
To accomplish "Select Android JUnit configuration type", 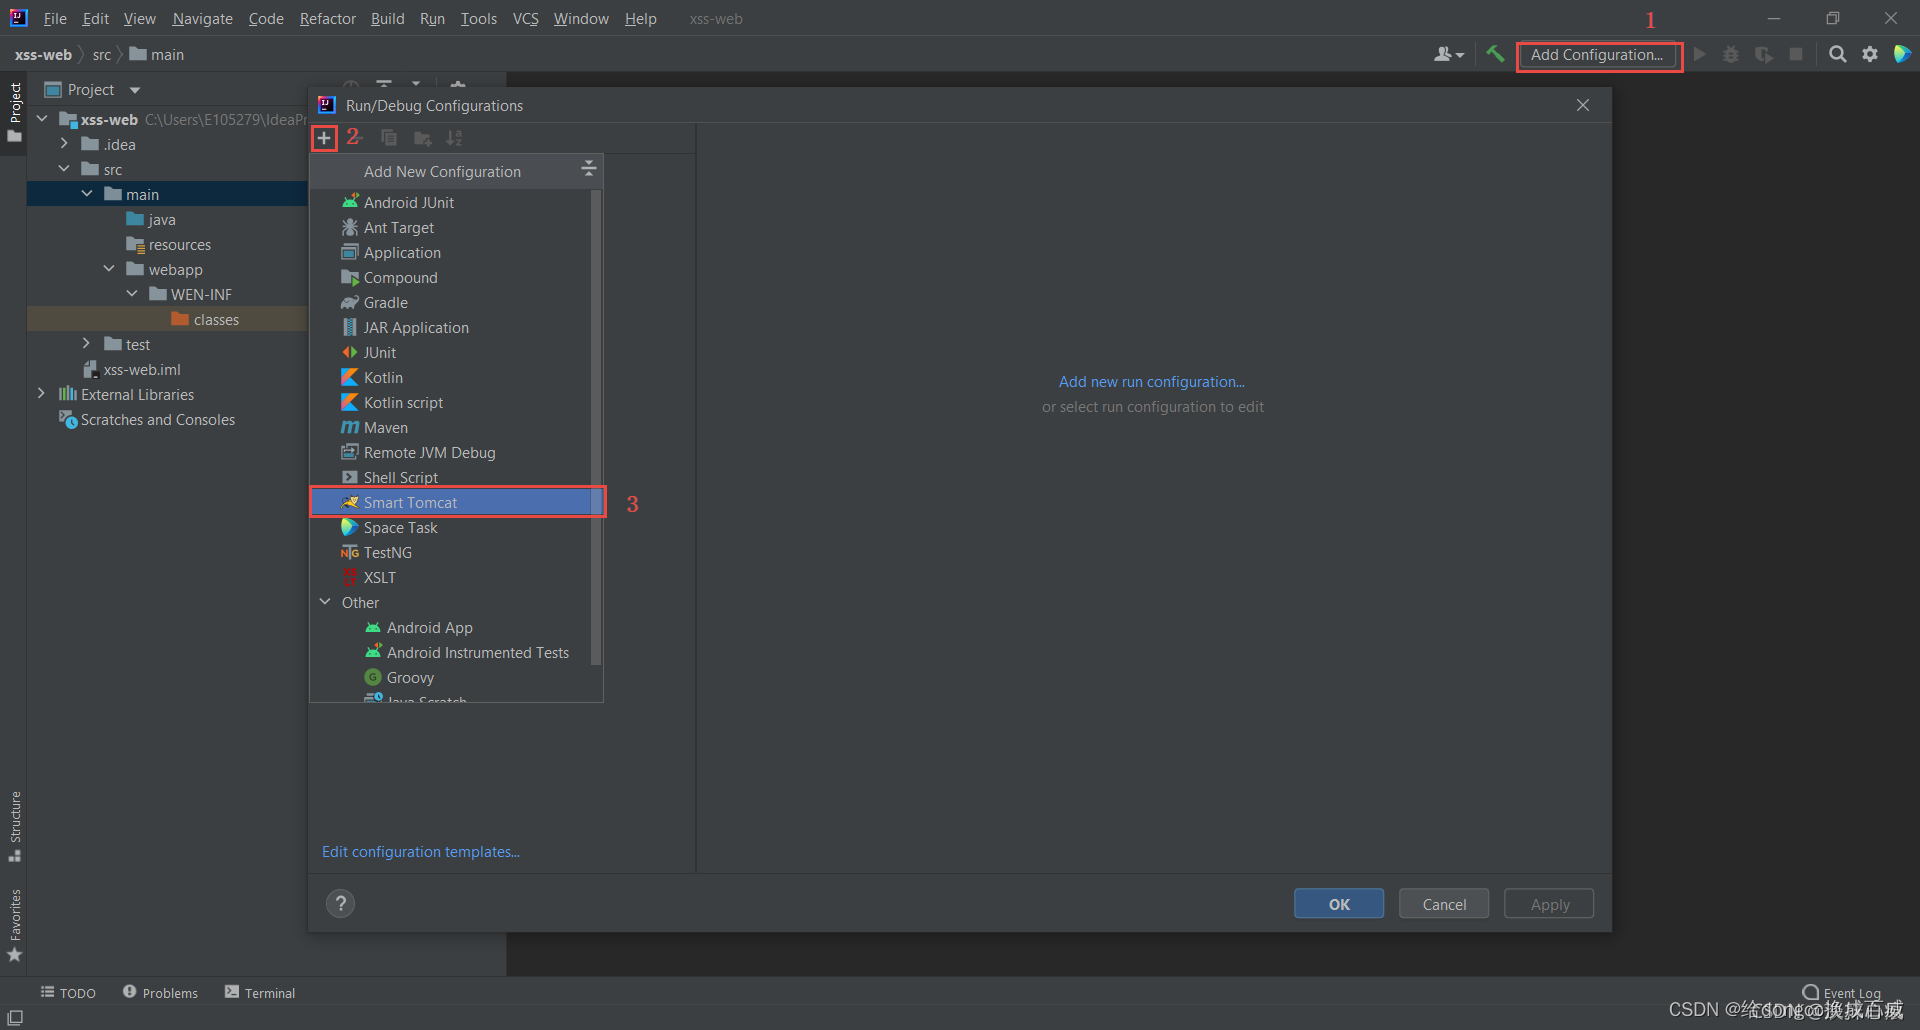I will click(x=456, y=202).
